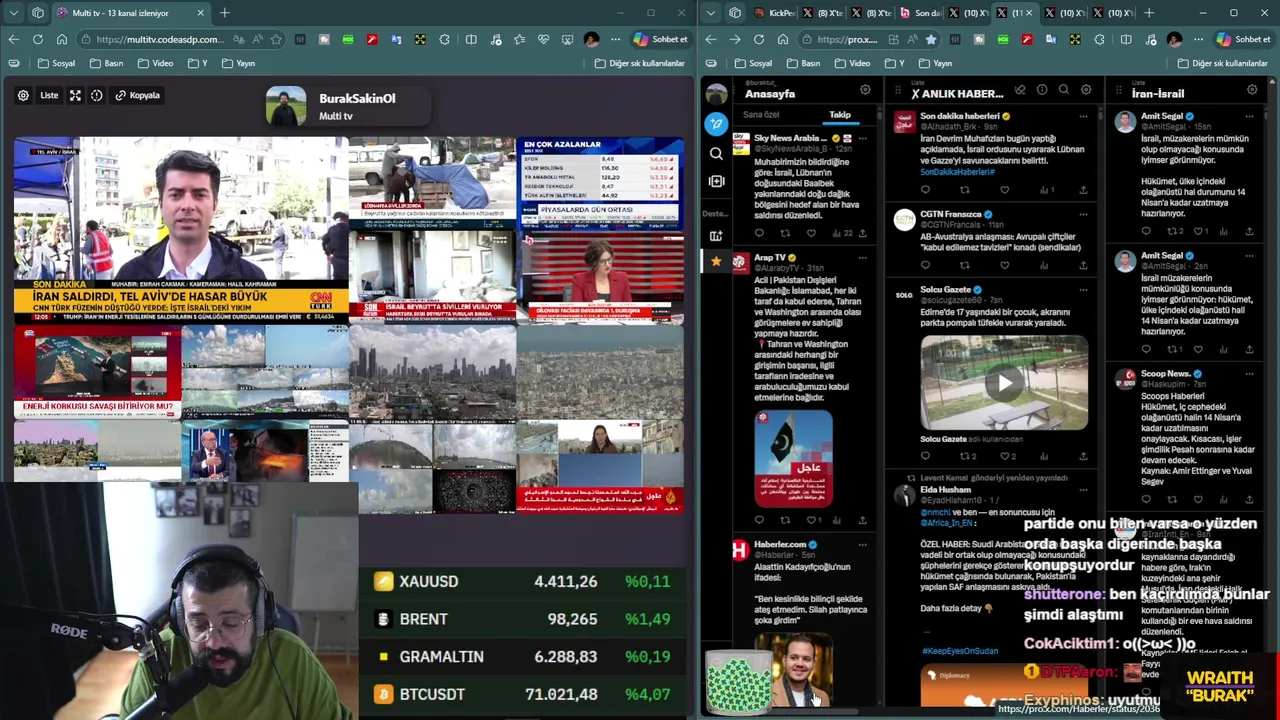The width and height of the screenshot is (1280, 720).
Task: Click the star icon in X Pro sidebar
Action: 716,262
